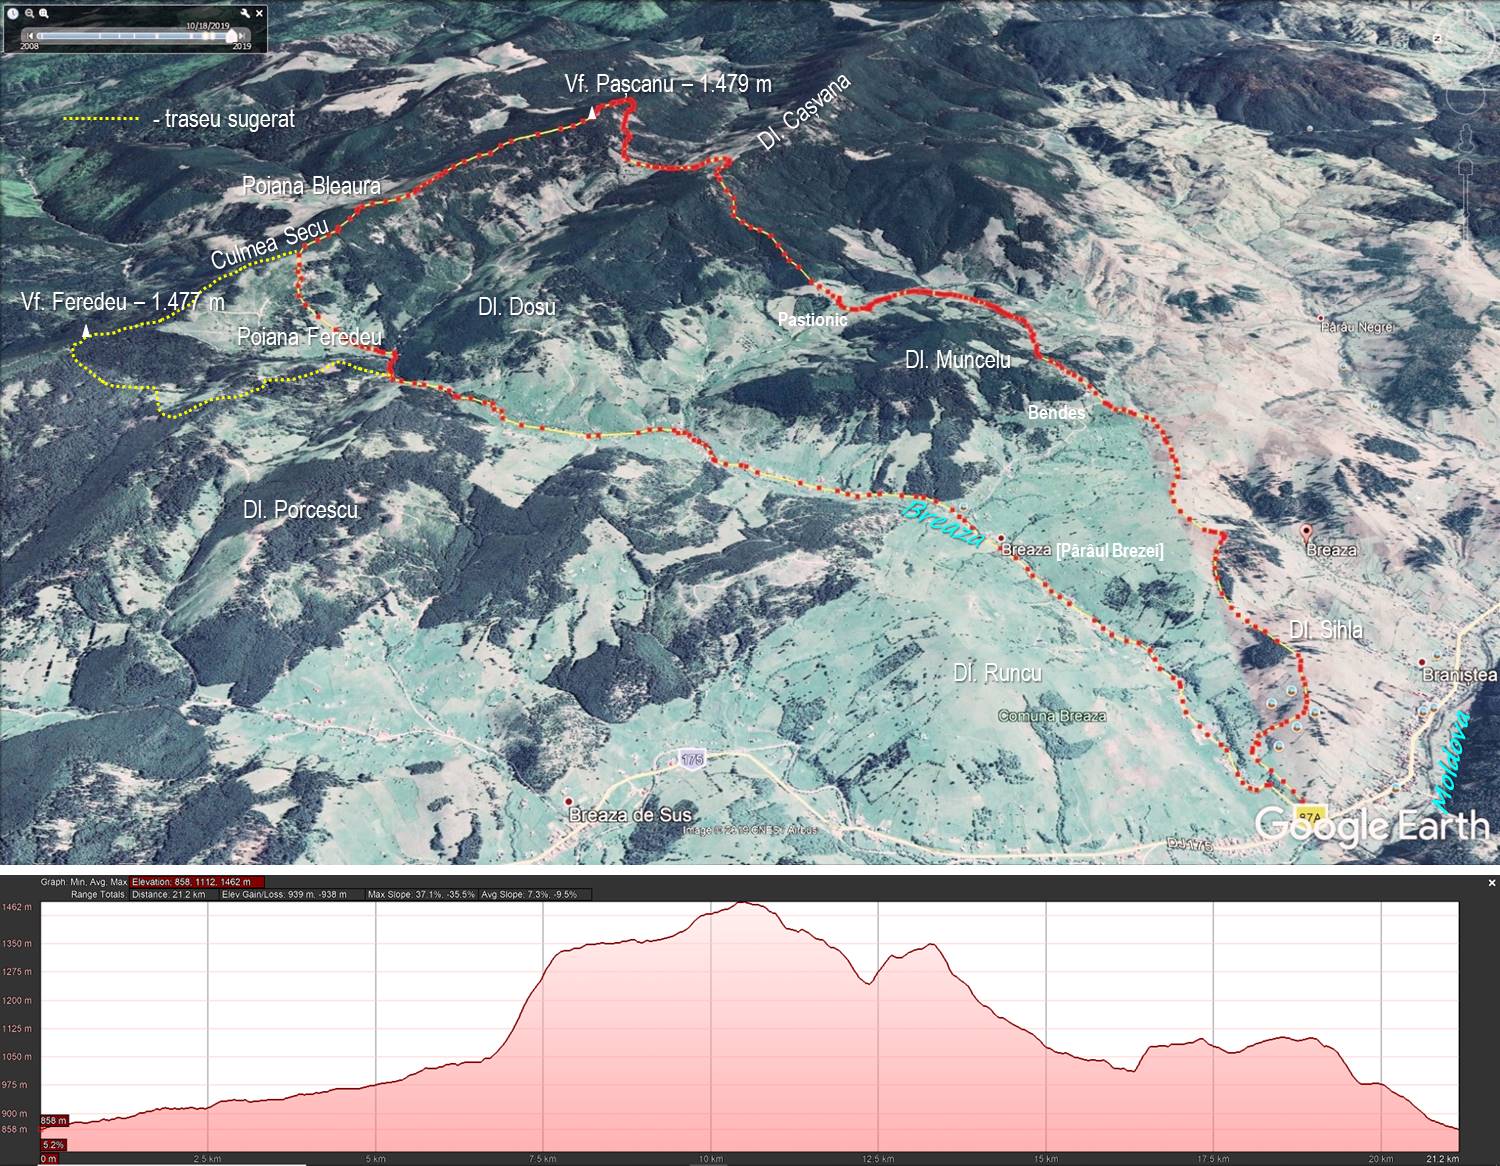Image resolution: width=1500 pixels, height=1166 pixels.
Task: Click the historical imagery clock icon
Action: tap(13, 14)
